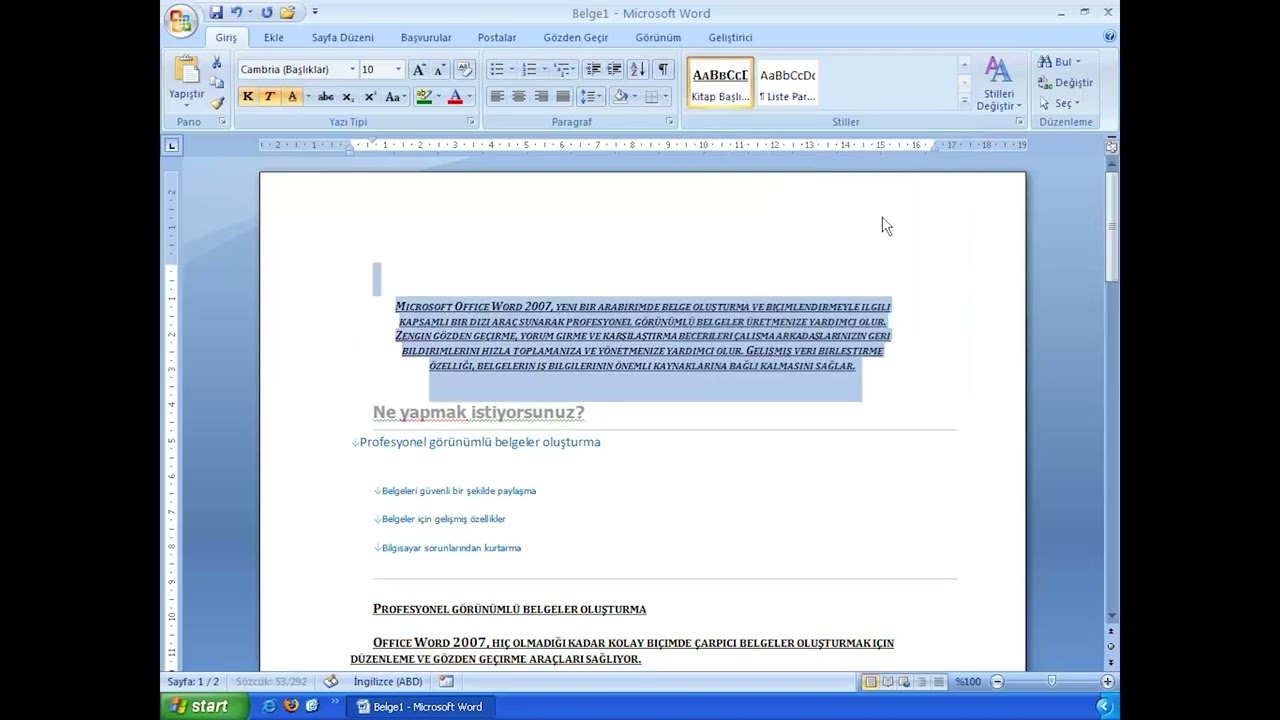Click zoom in plus button
Viewport: 1280px width, 720px height.
(1107, 681)
